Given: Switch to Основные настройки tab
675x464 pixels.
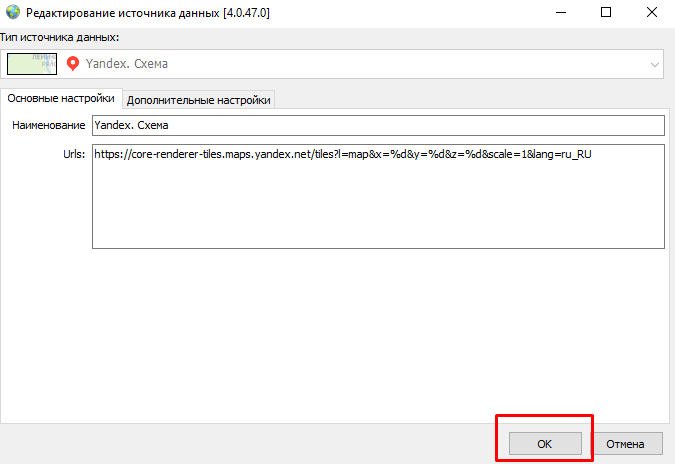Looking at the screenshot, I should point(61,99).
